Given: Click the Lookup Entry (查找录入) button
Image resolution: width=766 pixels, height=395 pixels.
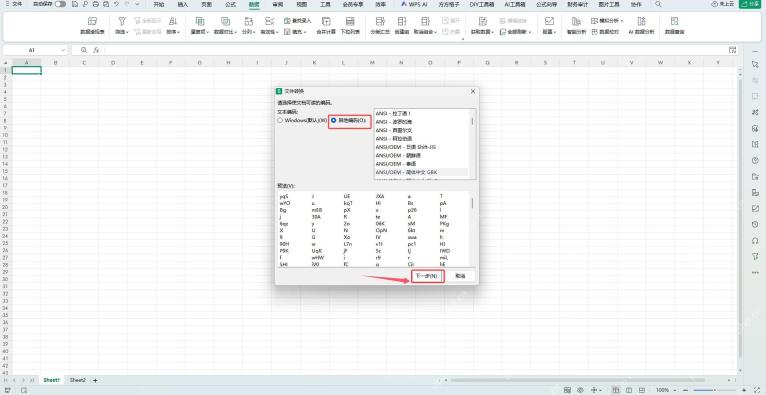Looking at the screenshot, I should coord(298,21).
